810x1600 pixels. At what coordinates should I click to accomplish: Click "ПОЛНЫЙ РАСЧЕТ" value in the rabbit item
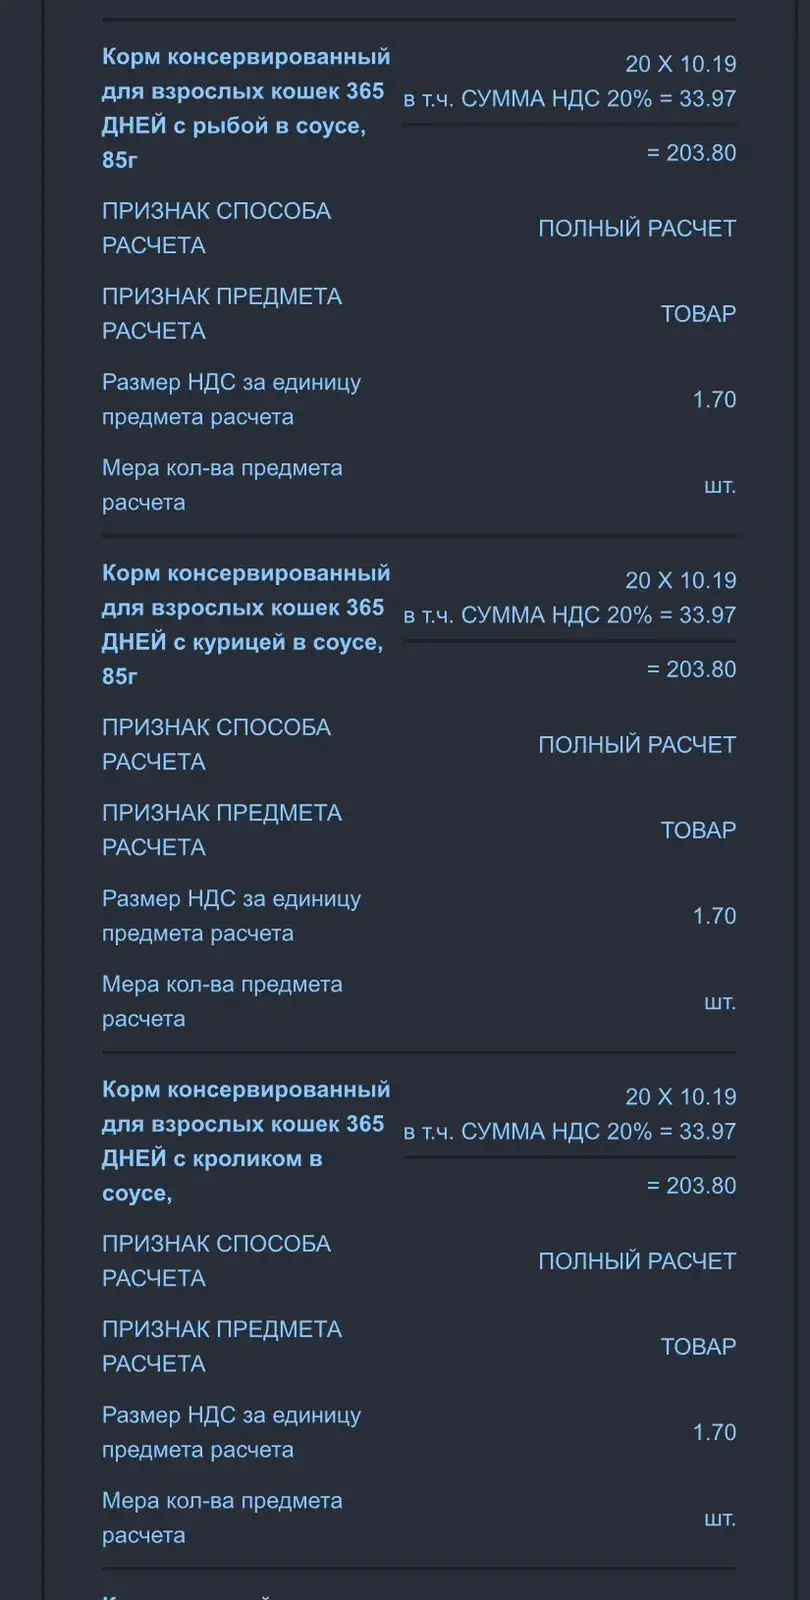click(x=637, y=1262)
